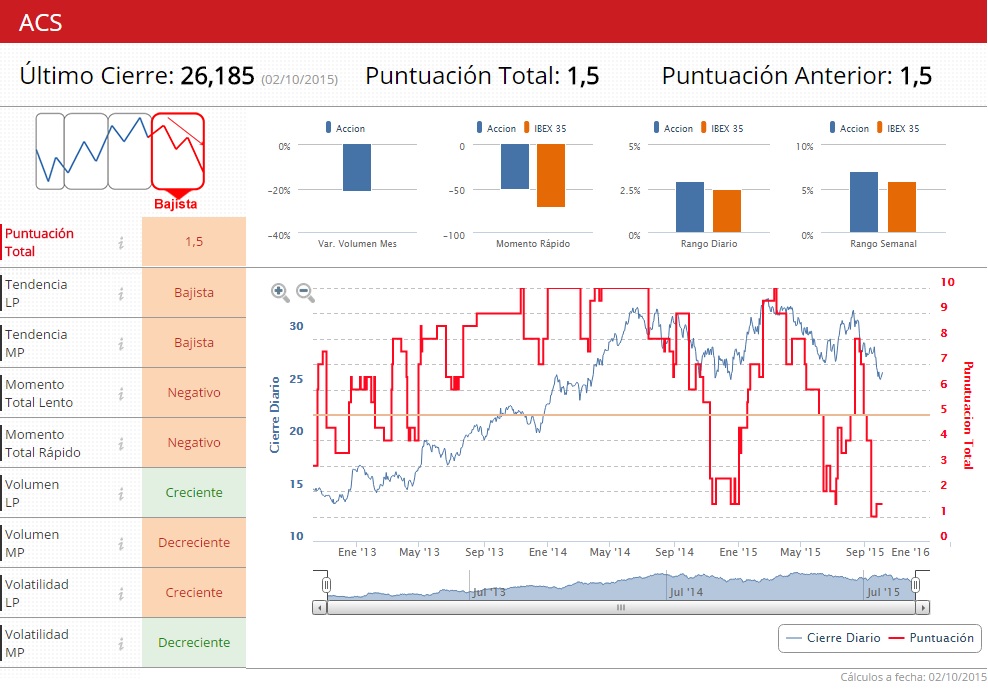Click the Puntuación Total row label
This screenshot has width=988, height=699.
39,242
